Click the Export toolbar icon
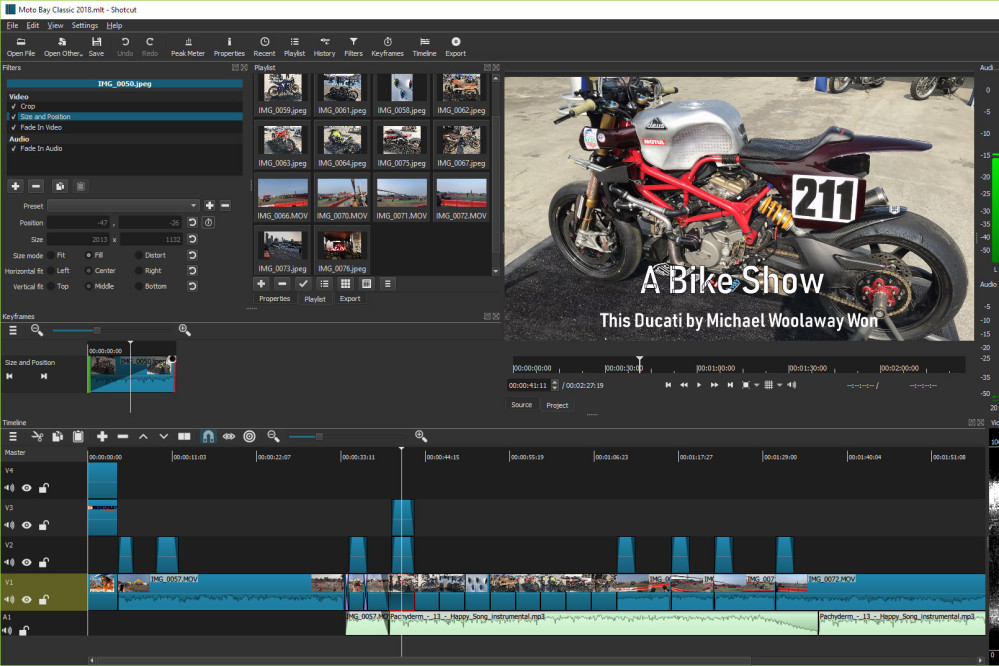The width and height of the screenshot is (999, 666). (x=456, y=47)
